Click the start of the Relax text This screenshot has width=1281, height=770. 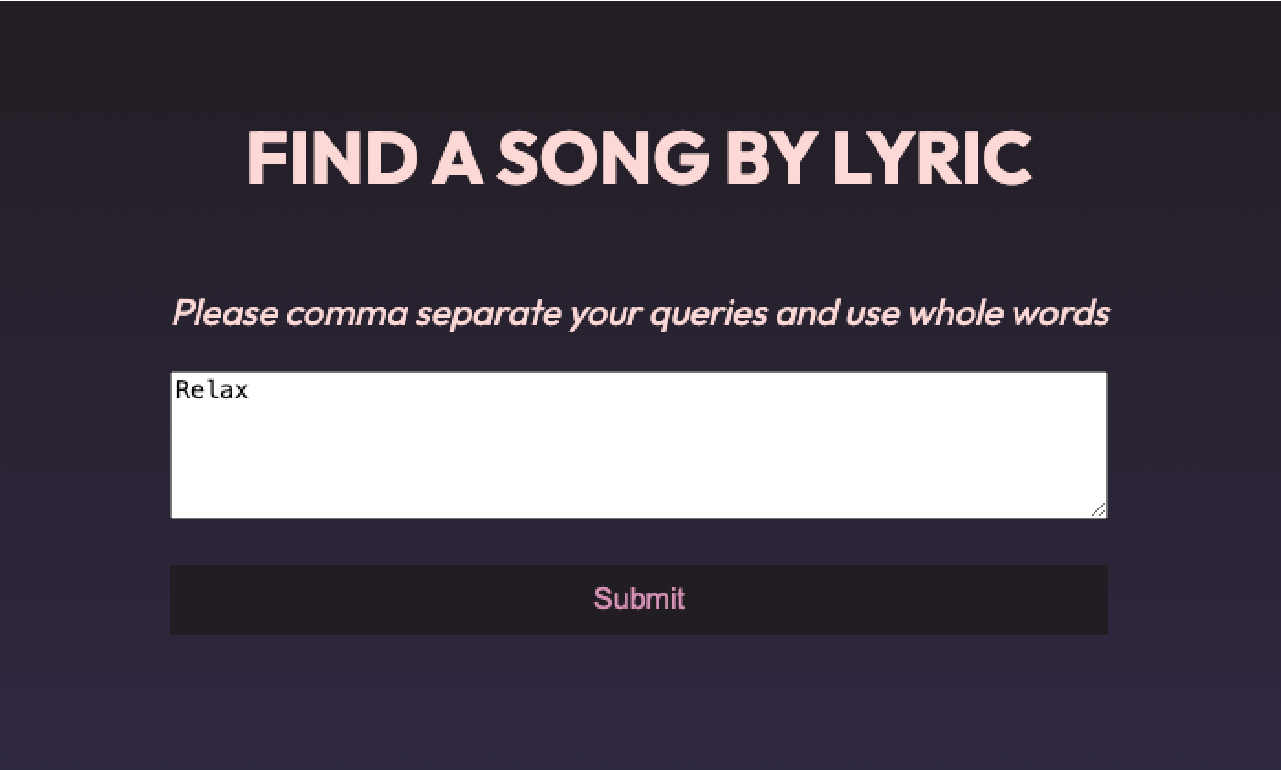[176, 390]
